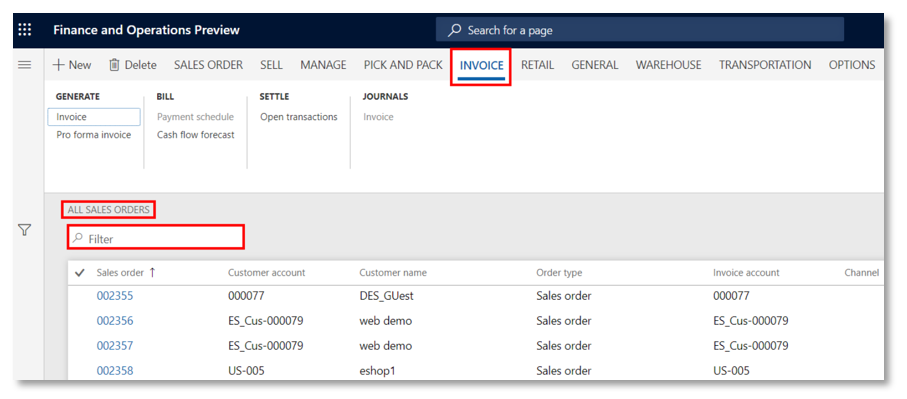Click the Delete trash can button
Viewport: 907px width, 399px height.
click(132, 65)
